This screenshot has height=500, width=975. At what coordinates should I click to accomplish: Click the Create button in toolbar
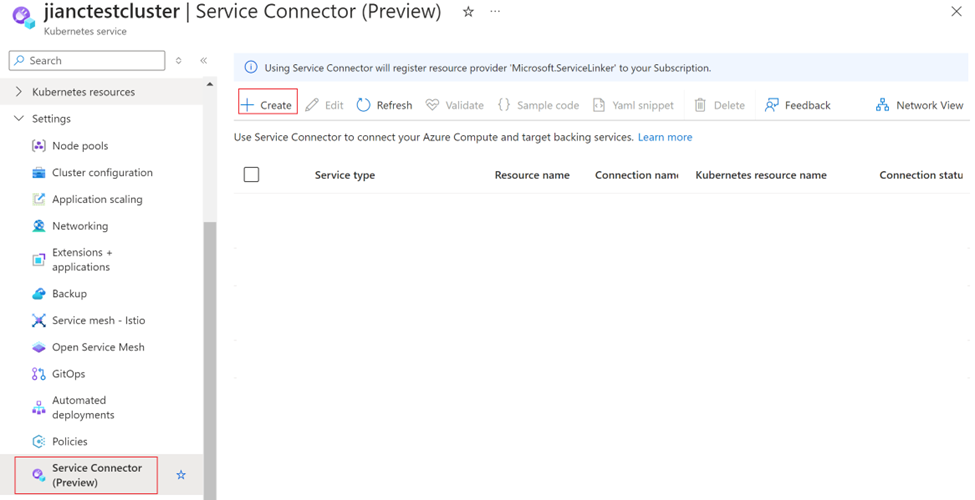[267, 105]
